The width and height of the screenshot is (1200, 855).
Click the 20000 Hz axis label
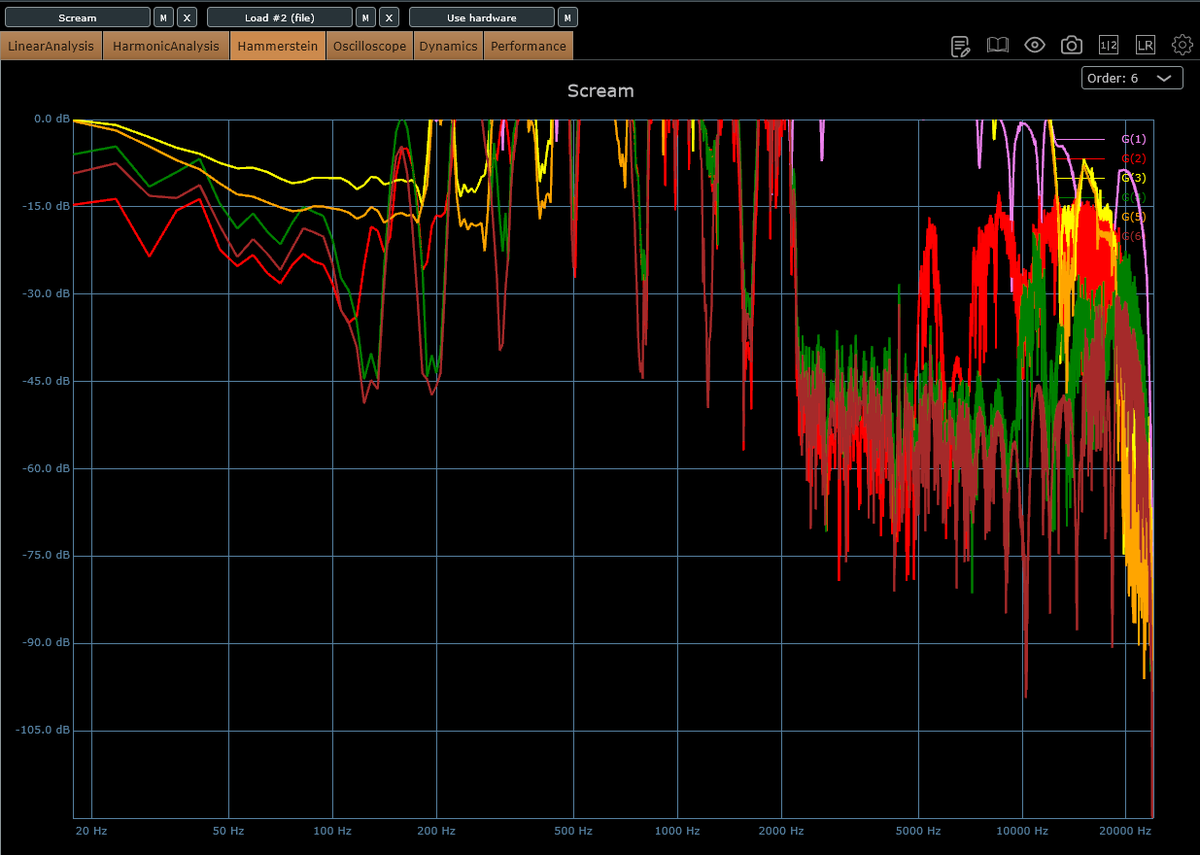pos(1125,831)
